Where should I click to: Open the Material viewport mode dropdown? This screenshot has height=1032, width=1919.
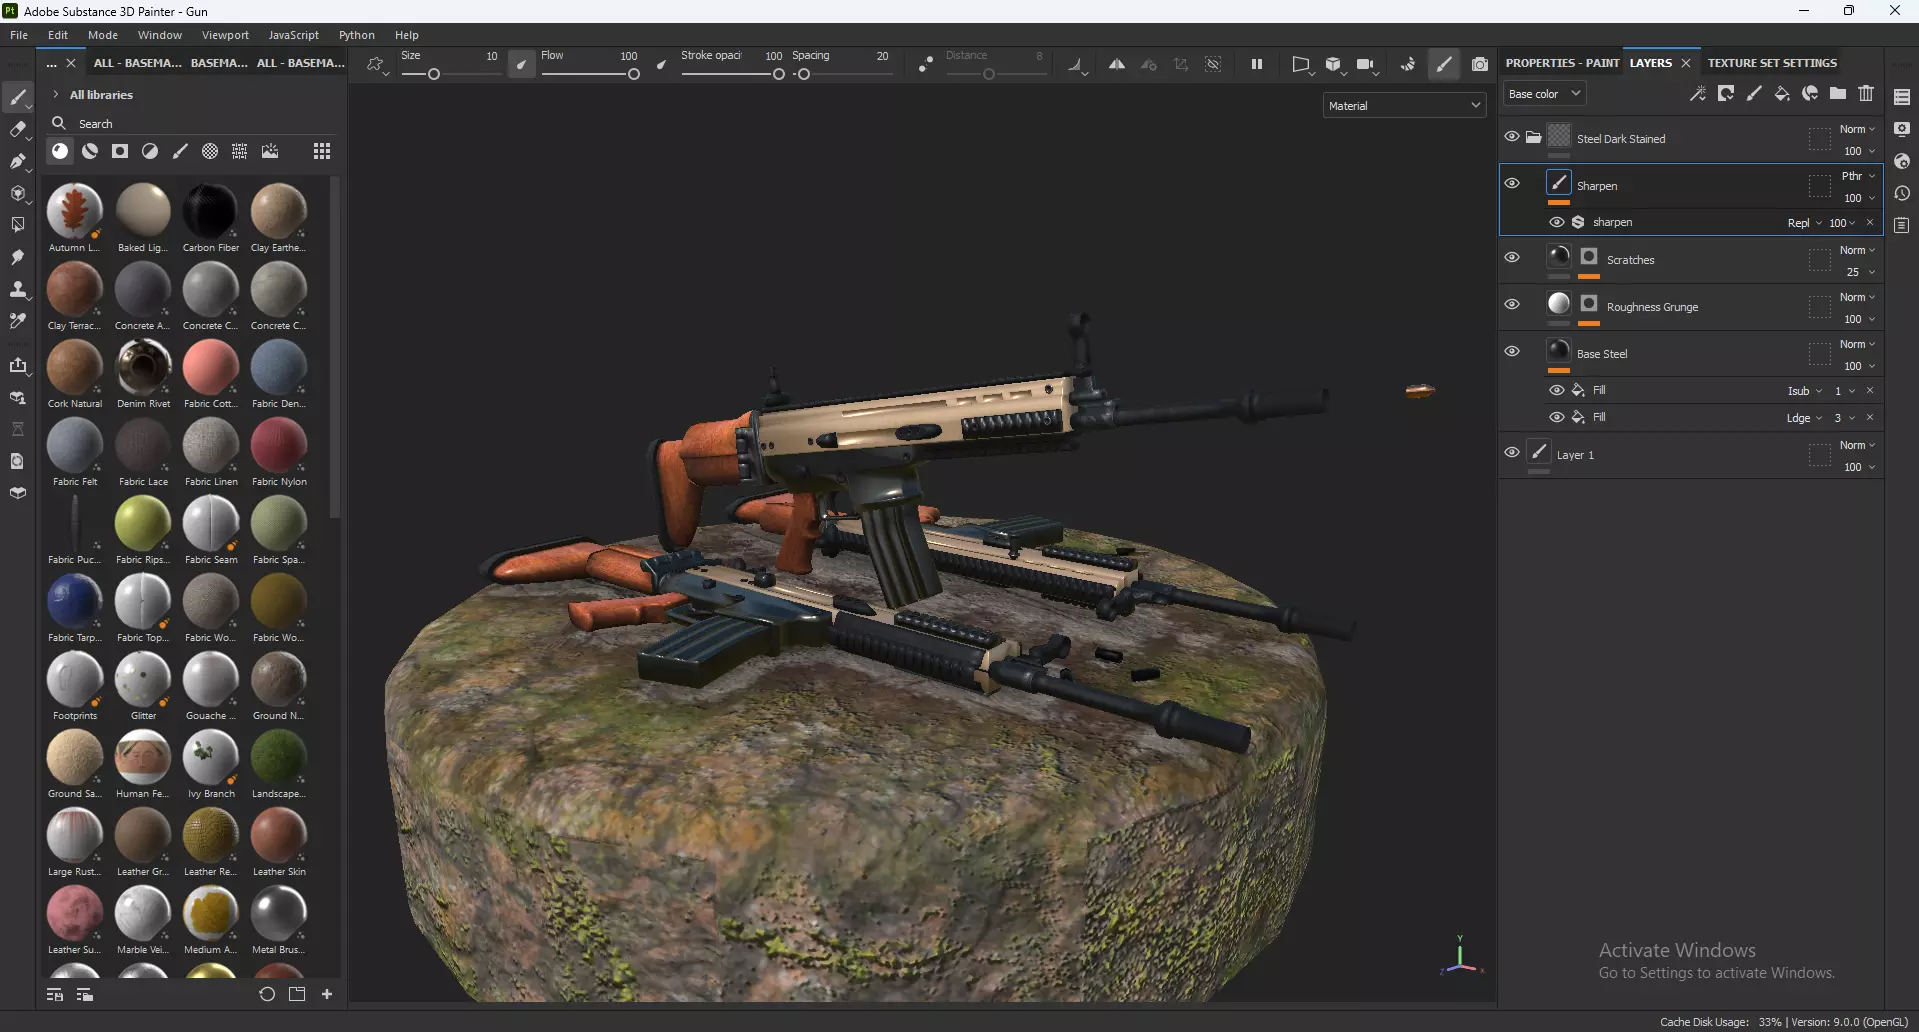tap(1405, 105)
